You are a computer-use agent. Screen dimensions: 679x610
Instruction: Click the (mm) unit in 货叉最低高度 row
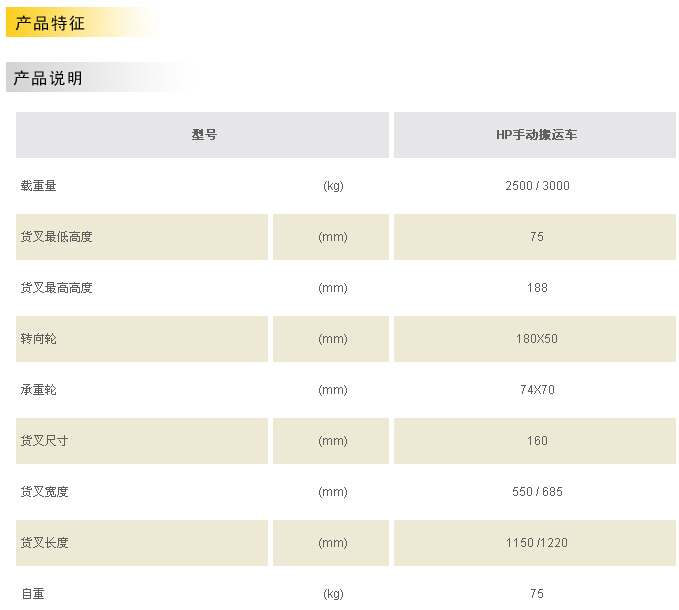point(333,237)
